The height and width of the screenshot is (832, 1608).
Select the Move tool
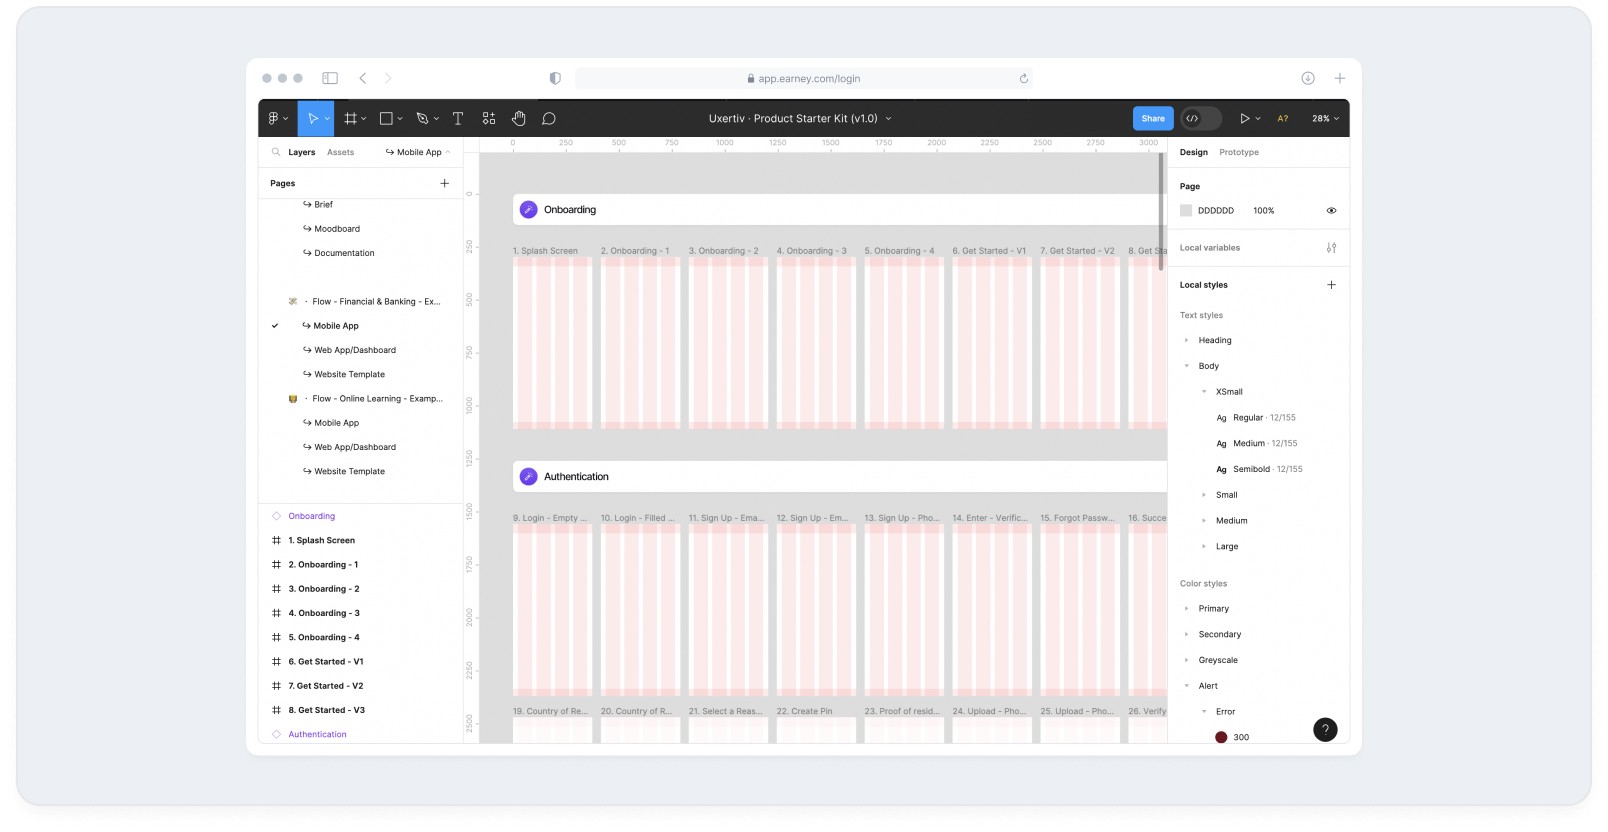coord(312,118)
